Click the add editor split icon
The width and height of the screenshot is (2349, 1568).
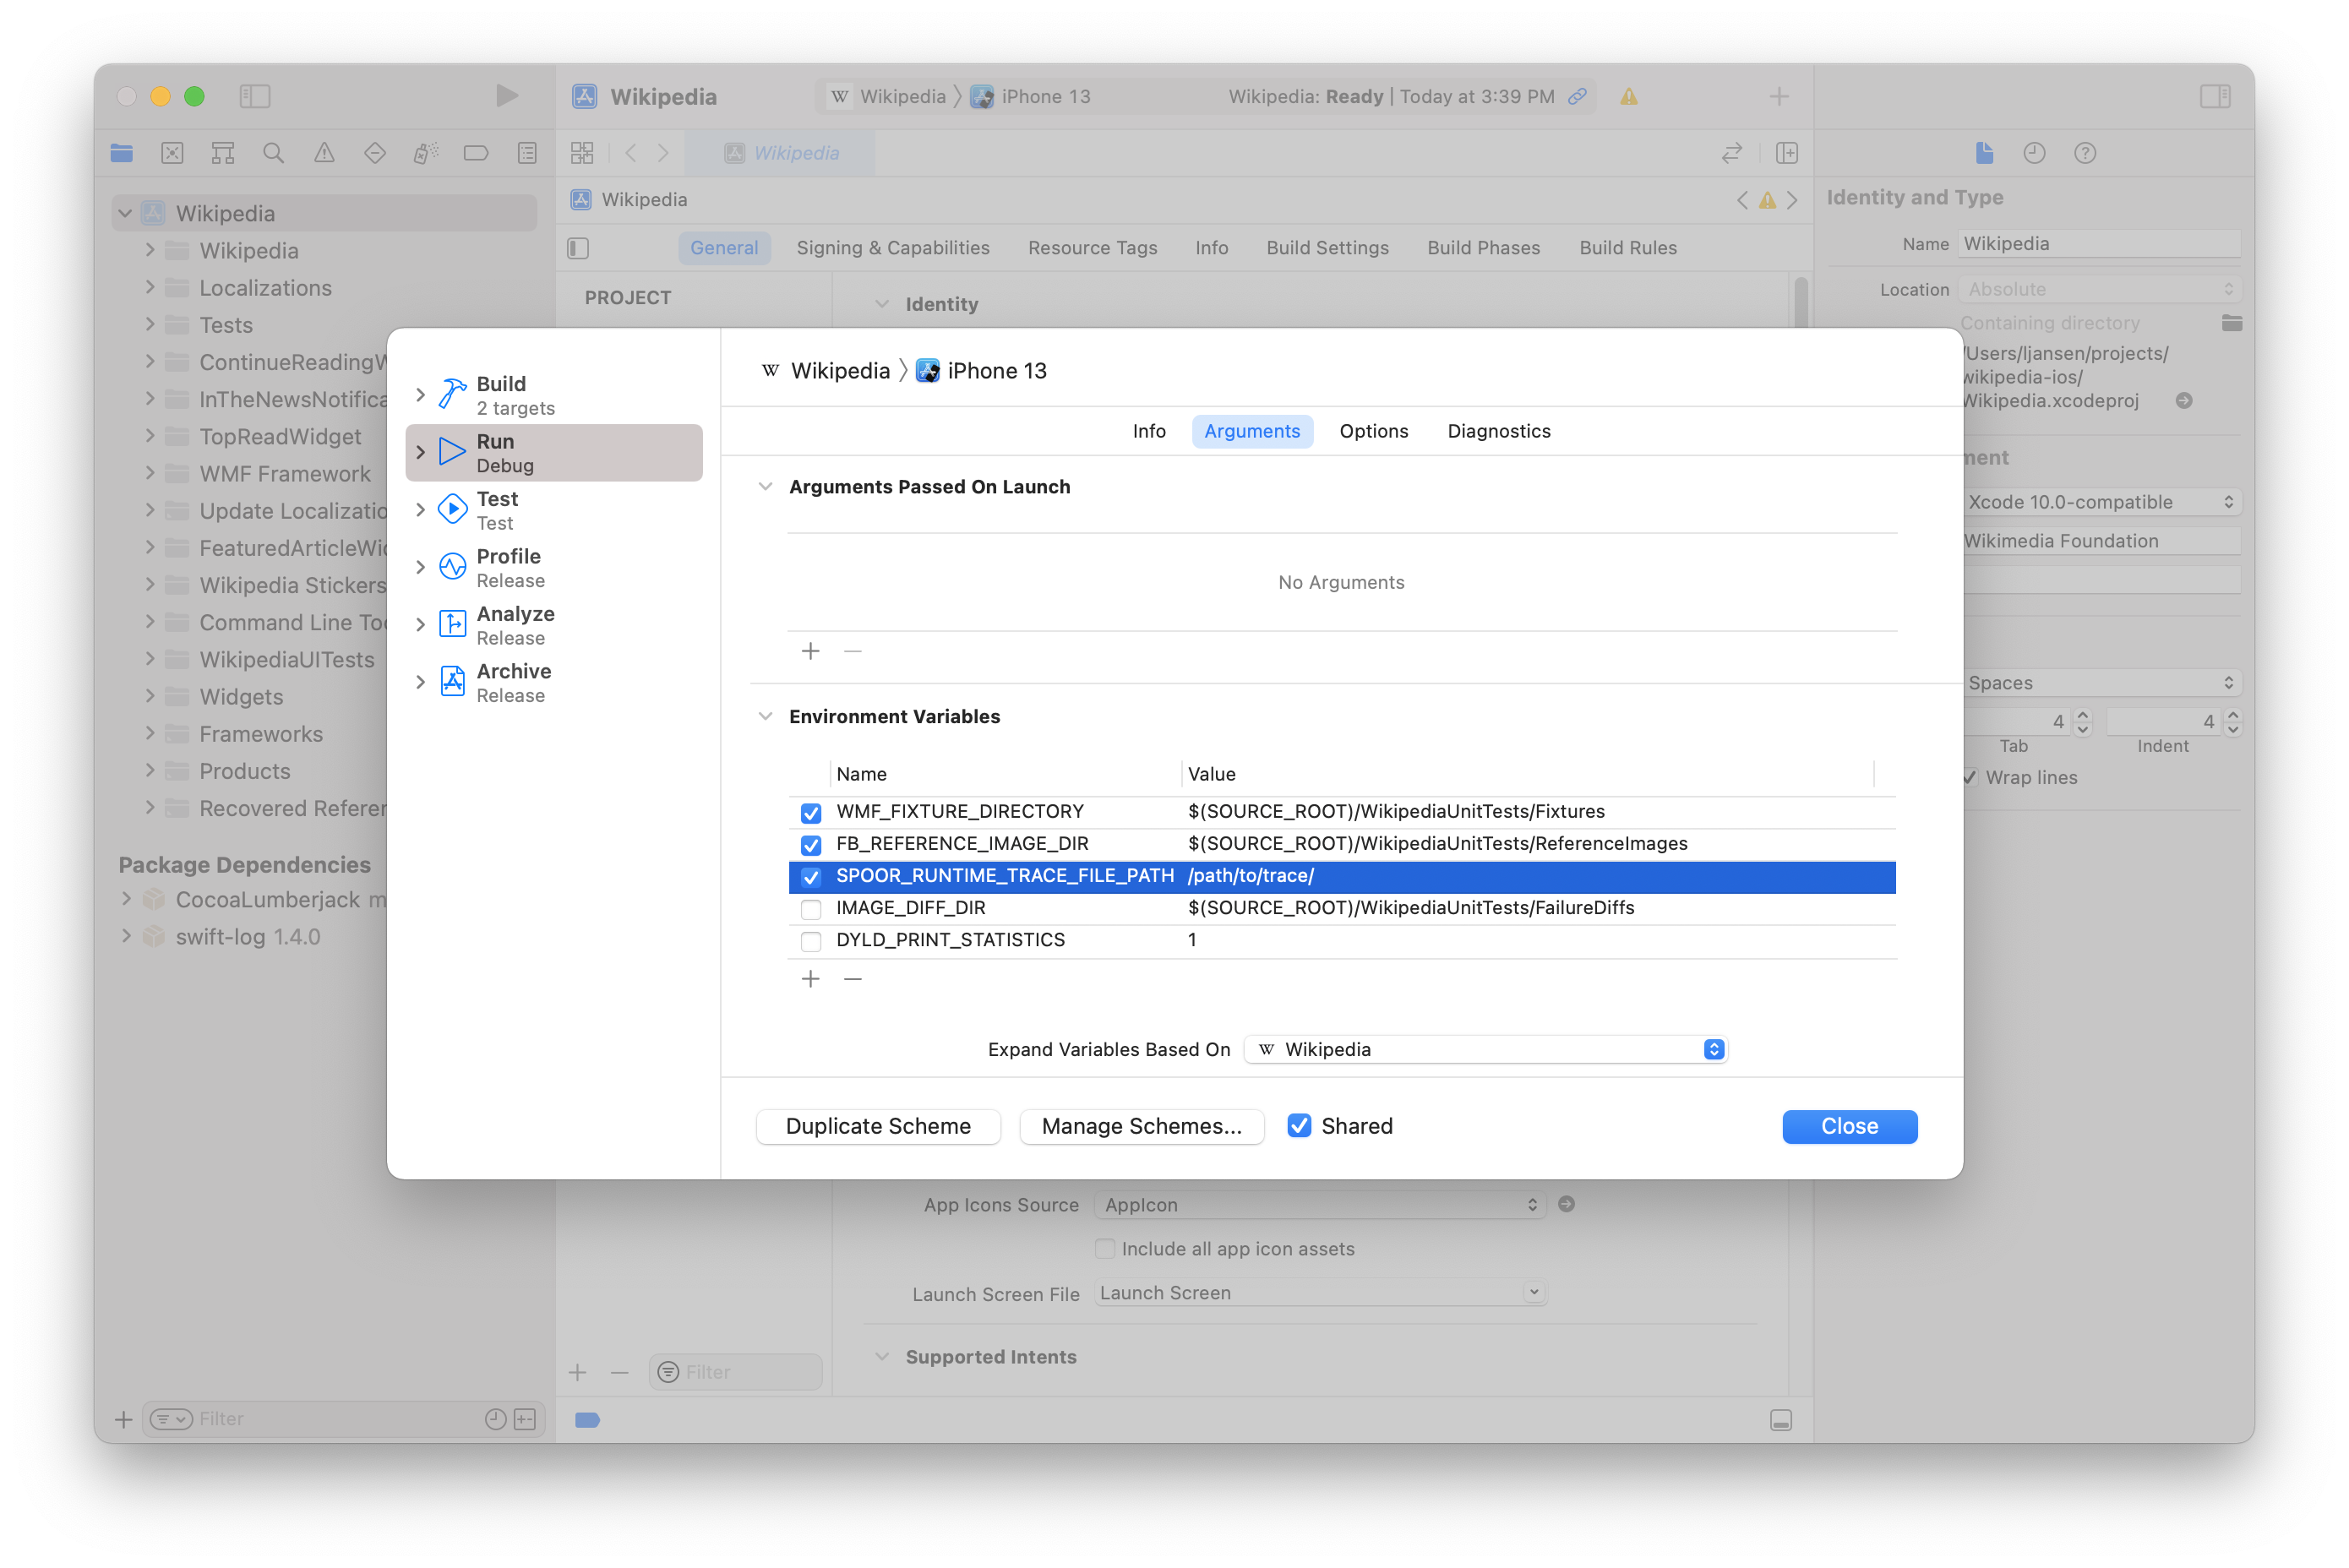pos(1787,153)
